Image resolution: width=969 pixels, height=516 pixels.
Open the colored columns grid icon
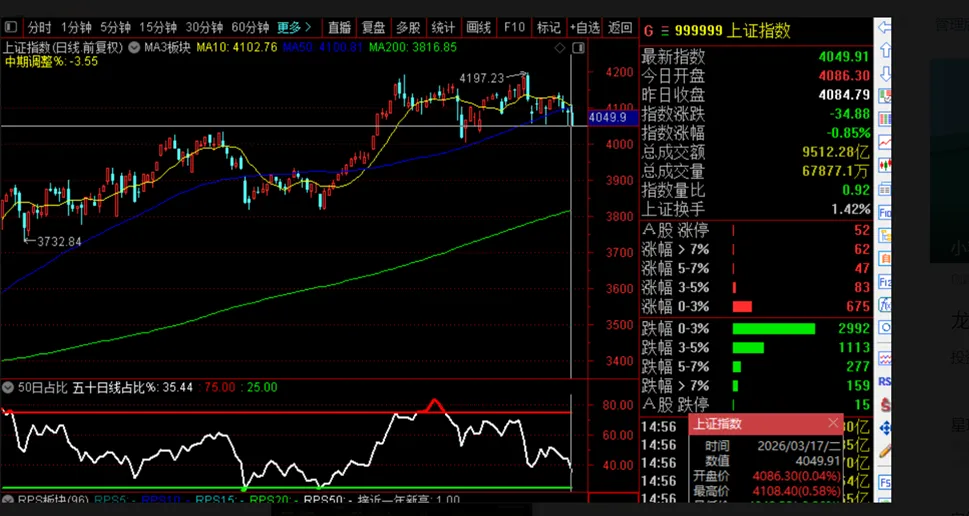pyautogui.click(x=885, y=118)
